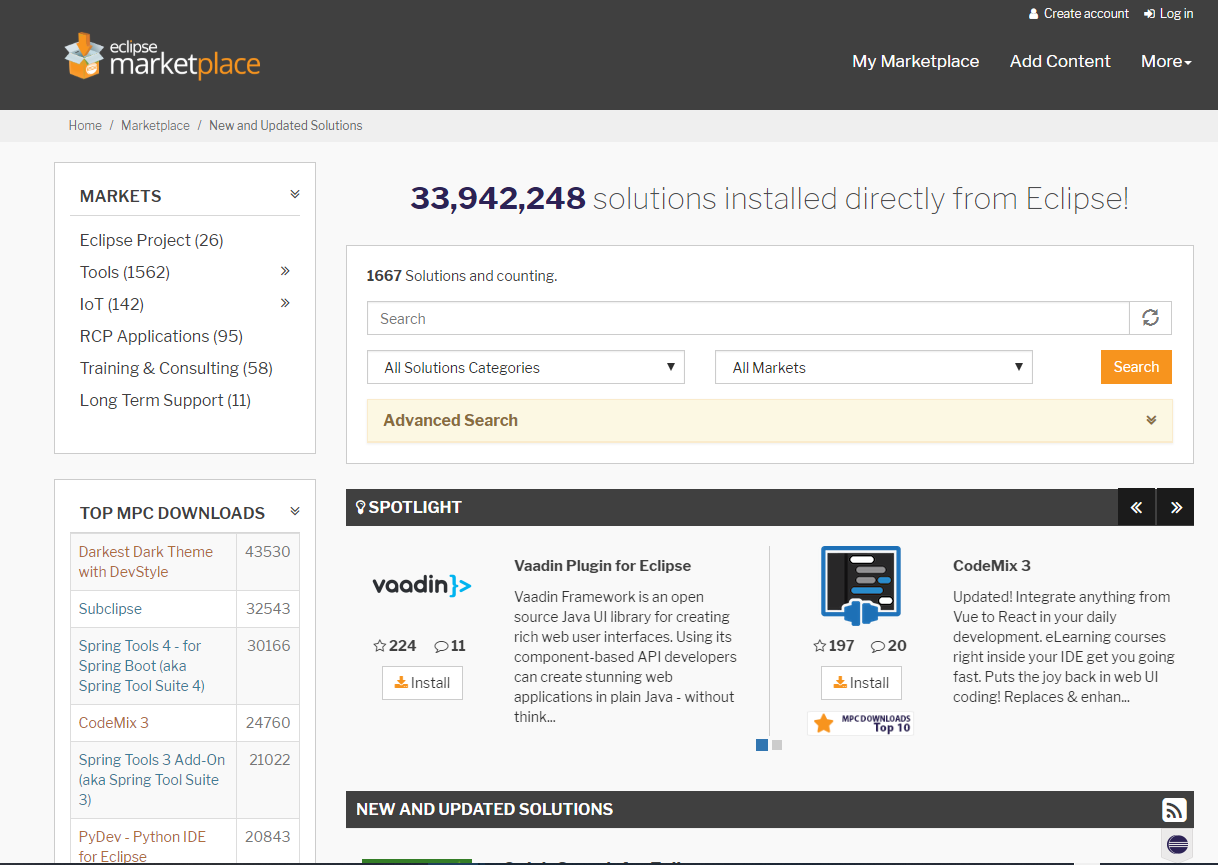Screen dimensions: 1218x865
Task: Click the 43530 download count
Action: (x=268, y=552)
